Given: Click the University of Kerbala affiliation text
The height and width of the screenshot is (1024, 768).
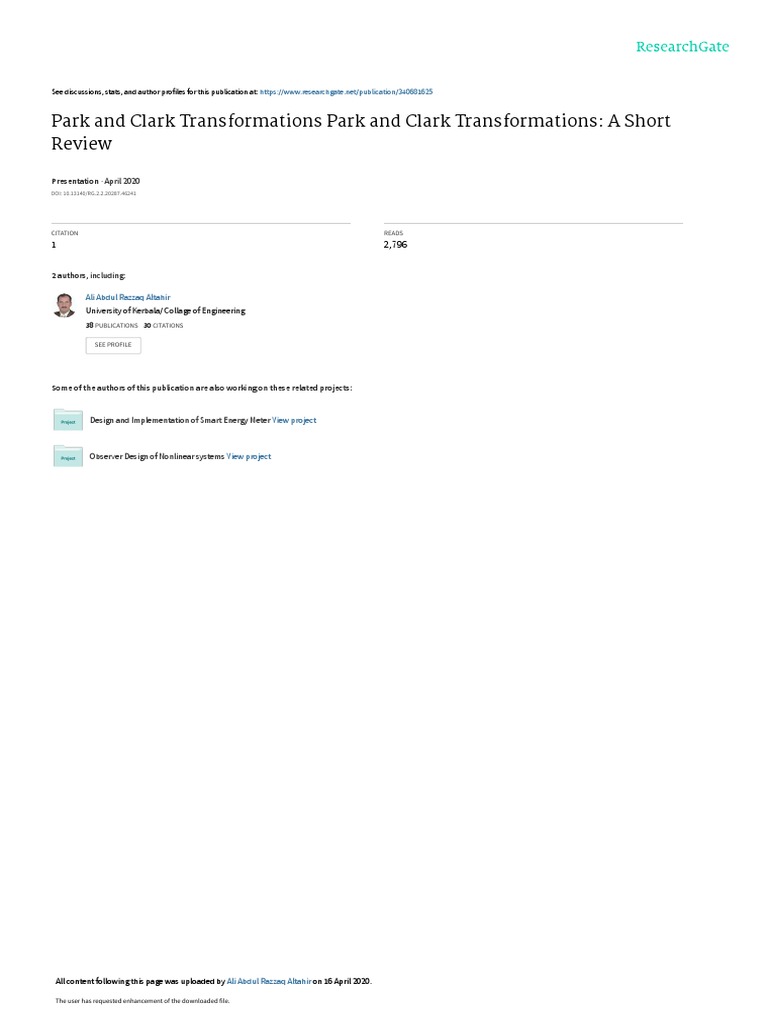Looking at the screenshot, I should pyautogui.click(x=165, y=311).
